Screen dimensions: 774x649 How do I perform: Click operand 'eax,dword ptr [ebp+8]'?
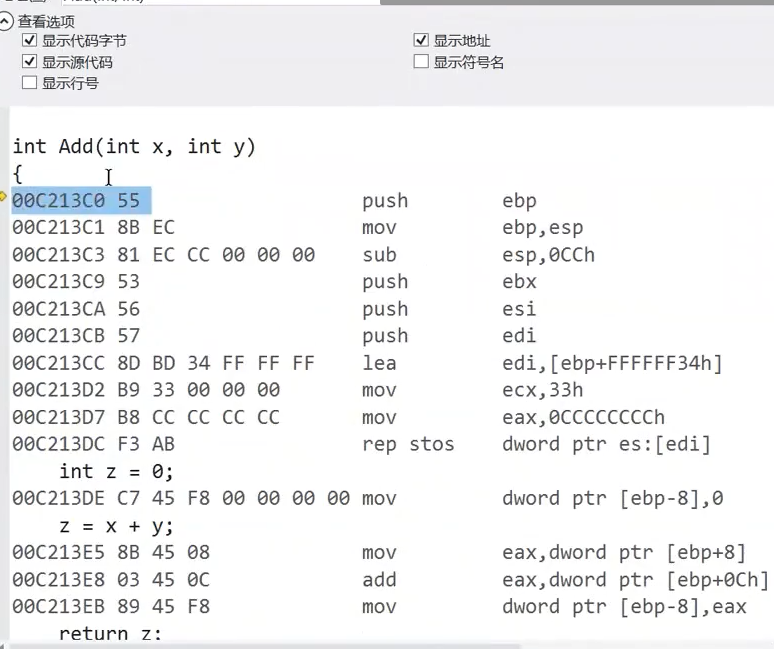(x=624, y=552)
